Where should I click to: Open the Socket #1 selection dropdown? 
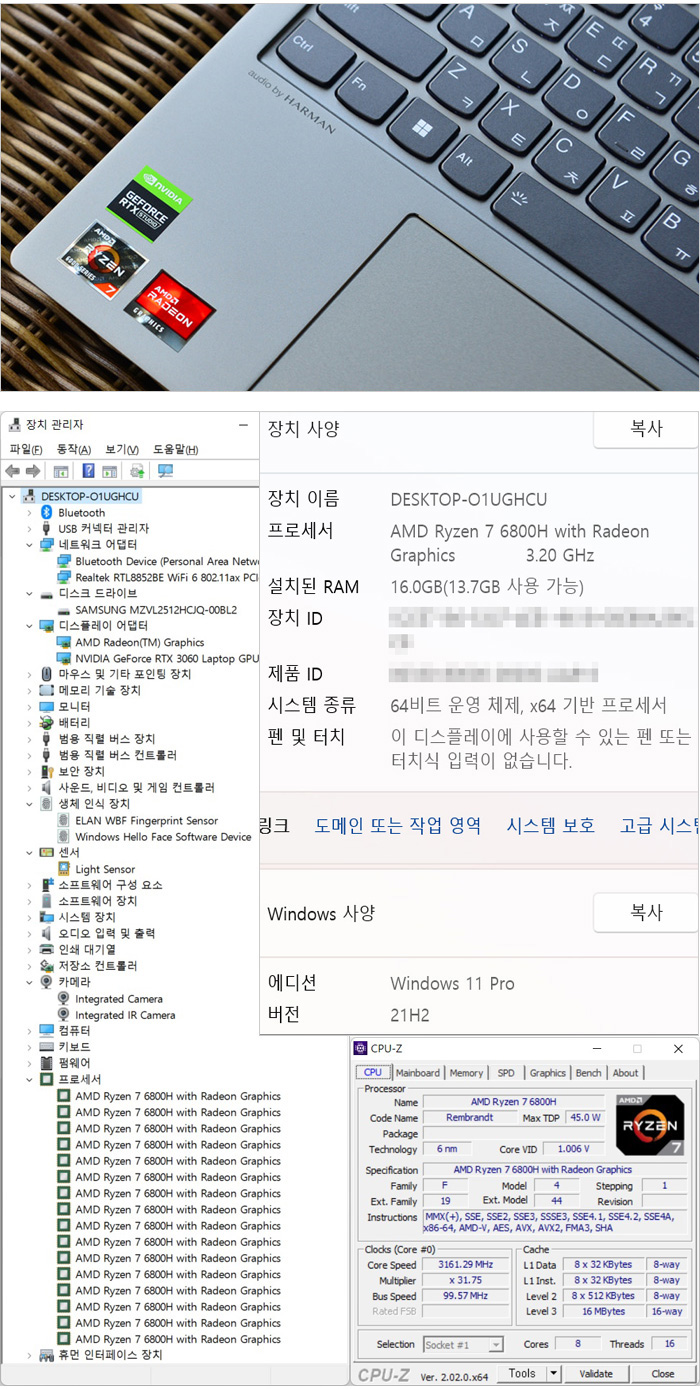463,1345
